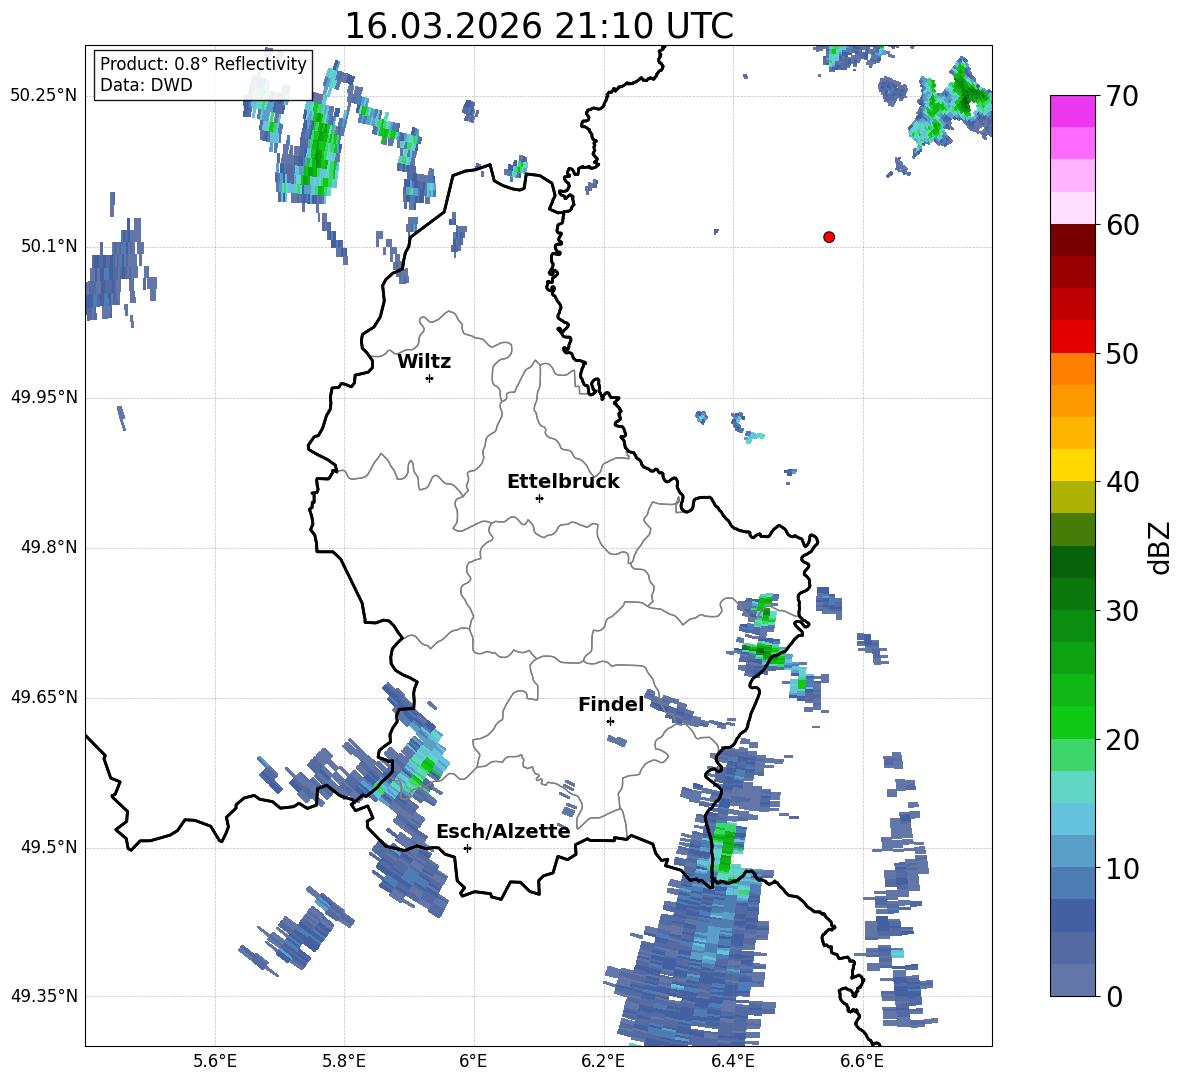Viewport: 1184px width, 1081px height.
Task: Click the 40 value on the colorbar
Action: pyautogui.click(x=1123, y=482)
